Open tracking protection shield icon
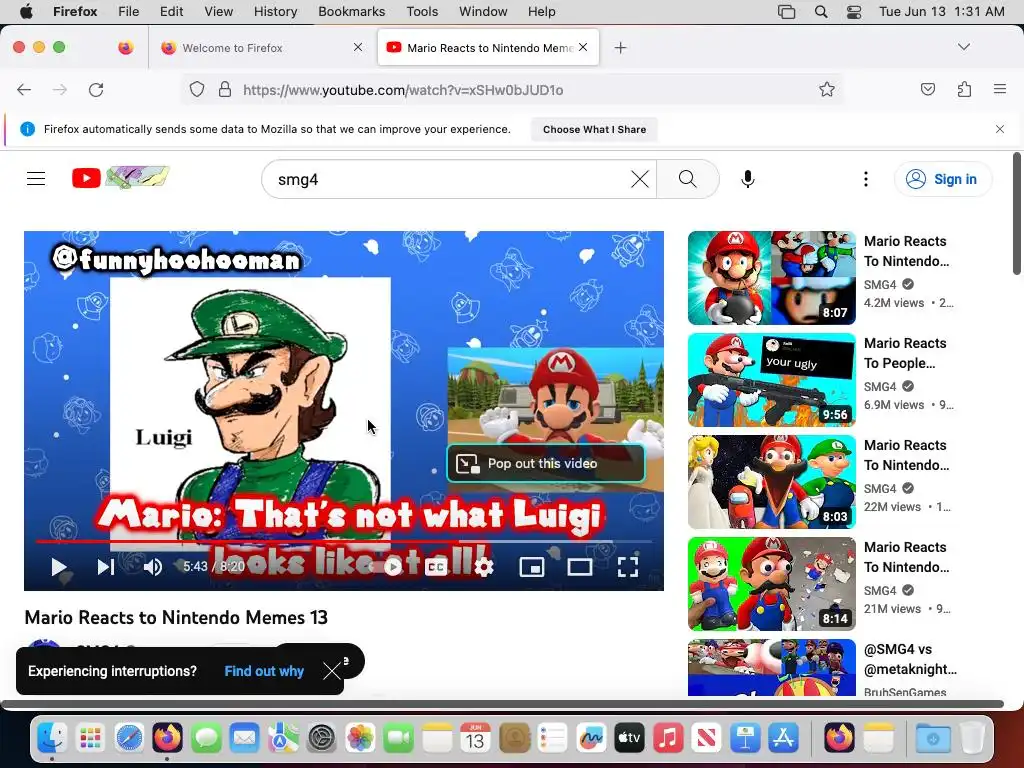1024x768 pixels. coord(197,89)
